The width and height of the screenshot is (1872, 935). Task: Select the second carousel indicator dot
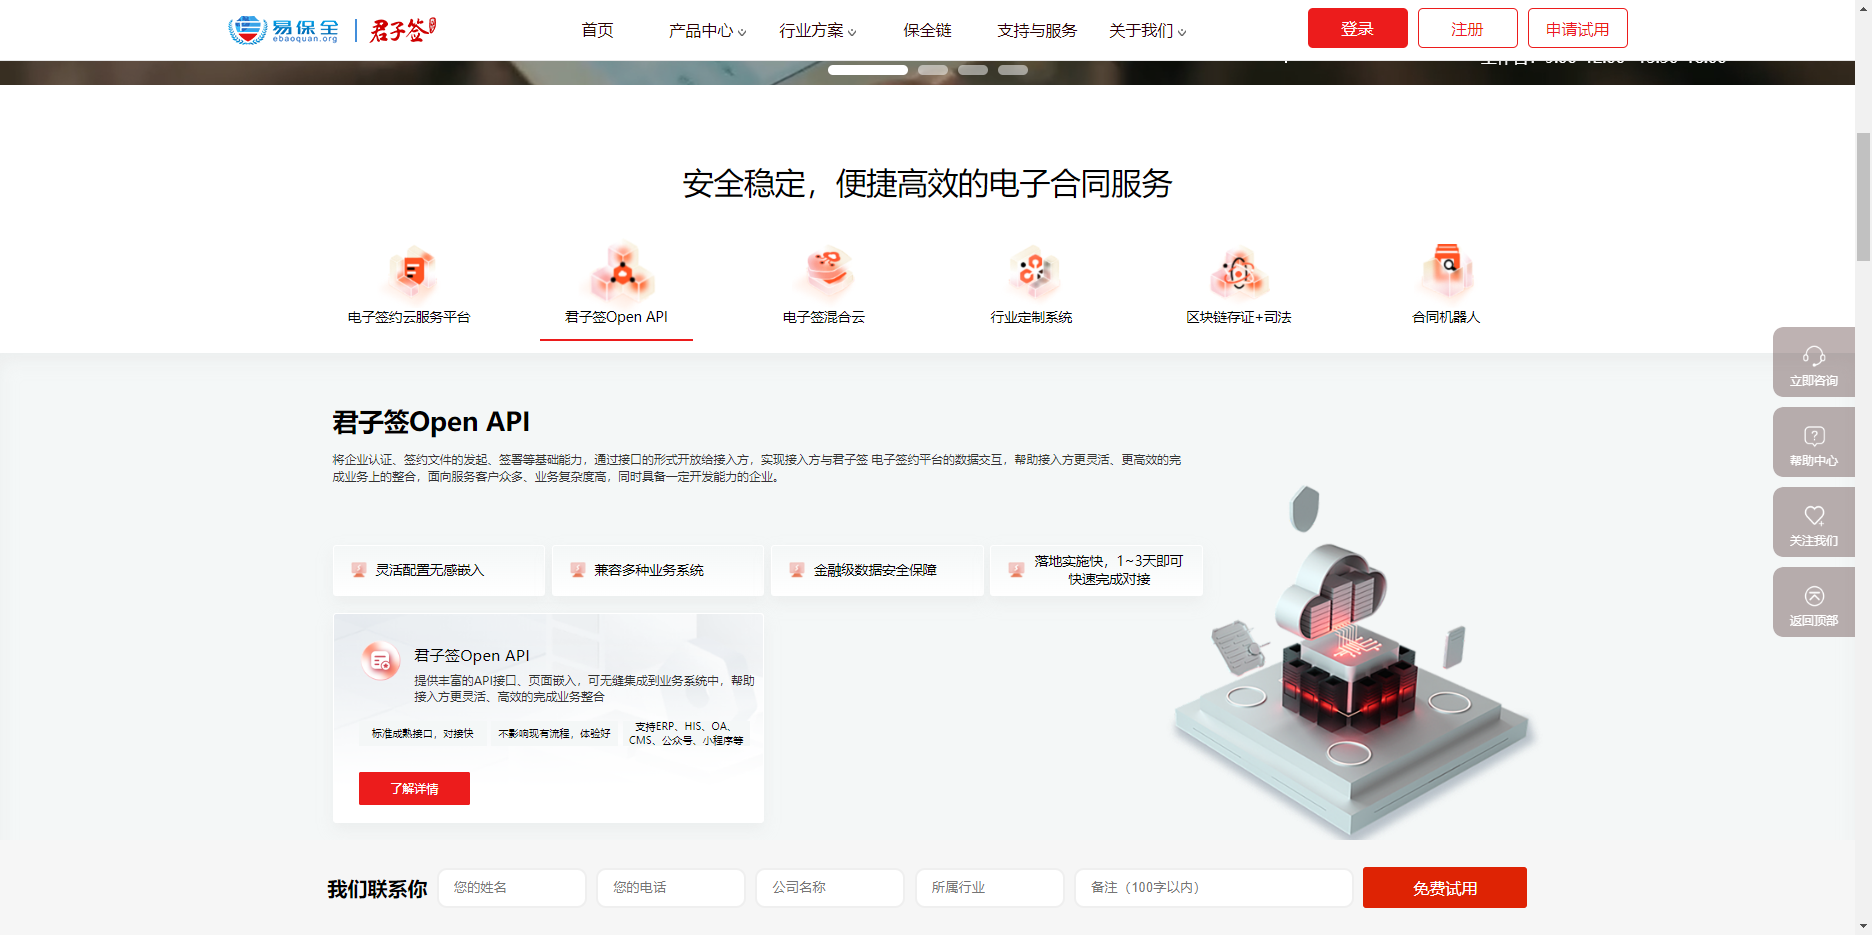pyautogui.click(x=933, y=70)
